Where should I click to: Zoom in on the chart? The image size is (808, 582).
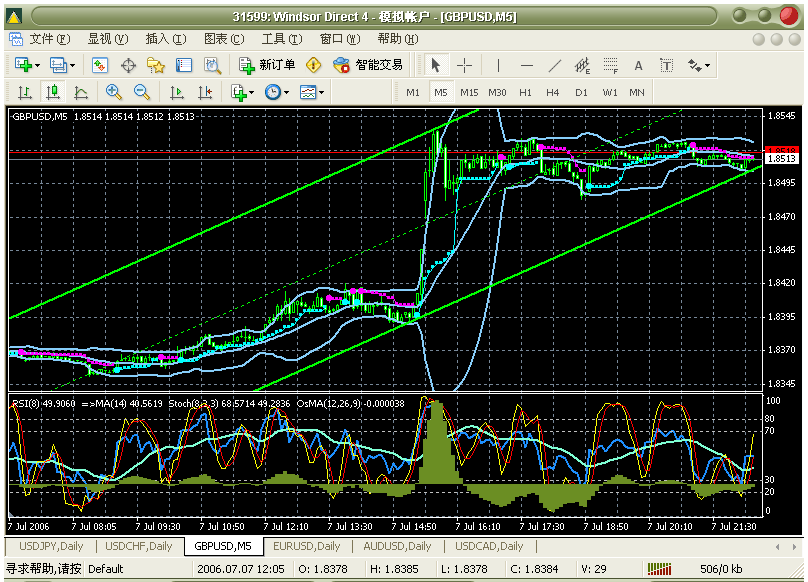pyautogui.click(x=114, y=92)
